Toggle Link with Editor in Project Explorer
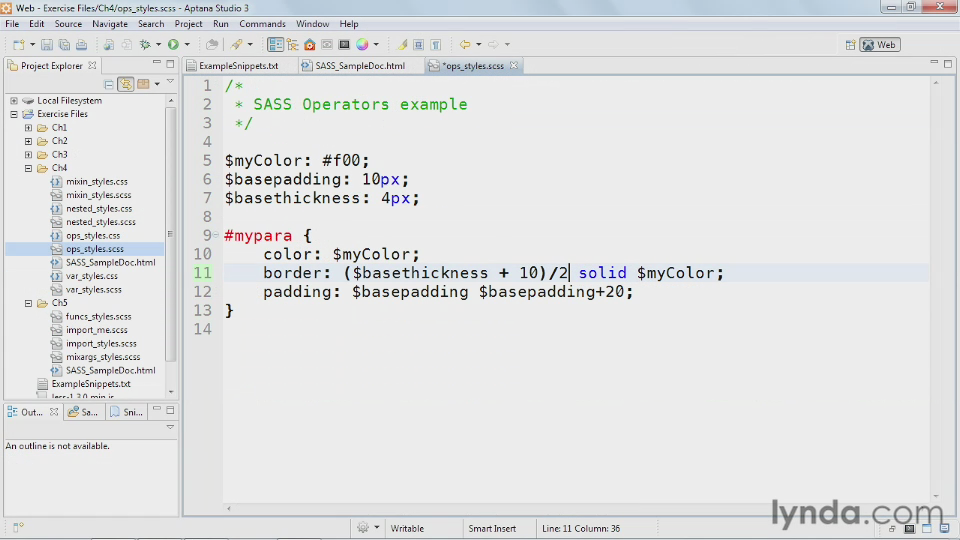Image resolution: width=960 pixels, height=540 pixels. (x=126, y=84)
